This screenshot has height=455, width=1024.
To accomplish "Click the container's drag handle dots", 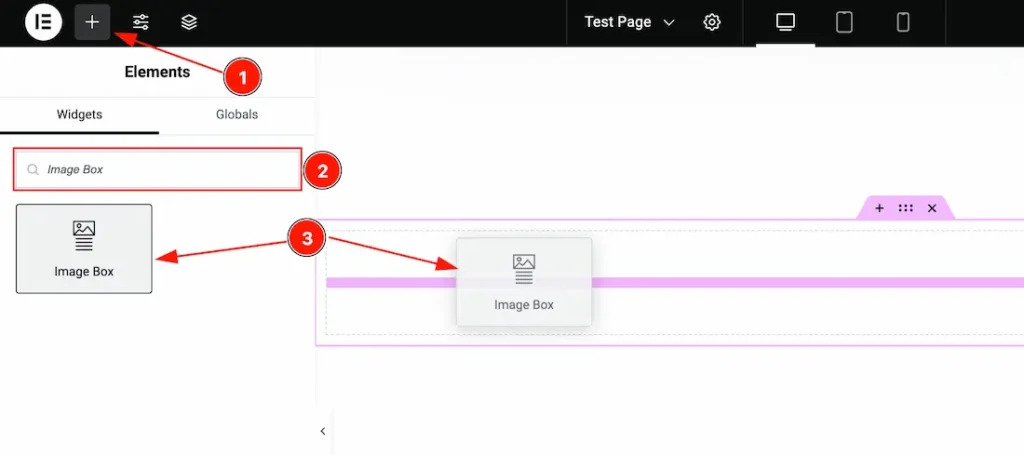I will [x=905, y=208].
